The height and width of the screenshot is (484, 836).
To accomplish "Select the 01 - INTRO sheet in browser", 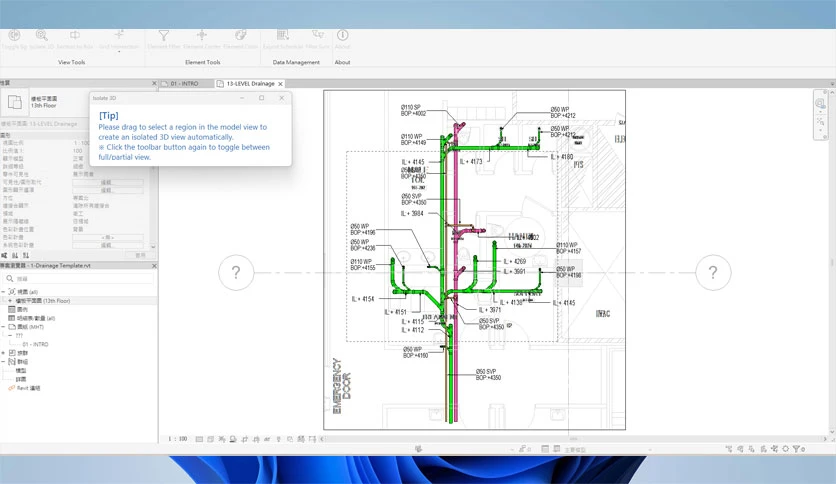I will pyautogui.click(x=35, y=344).
